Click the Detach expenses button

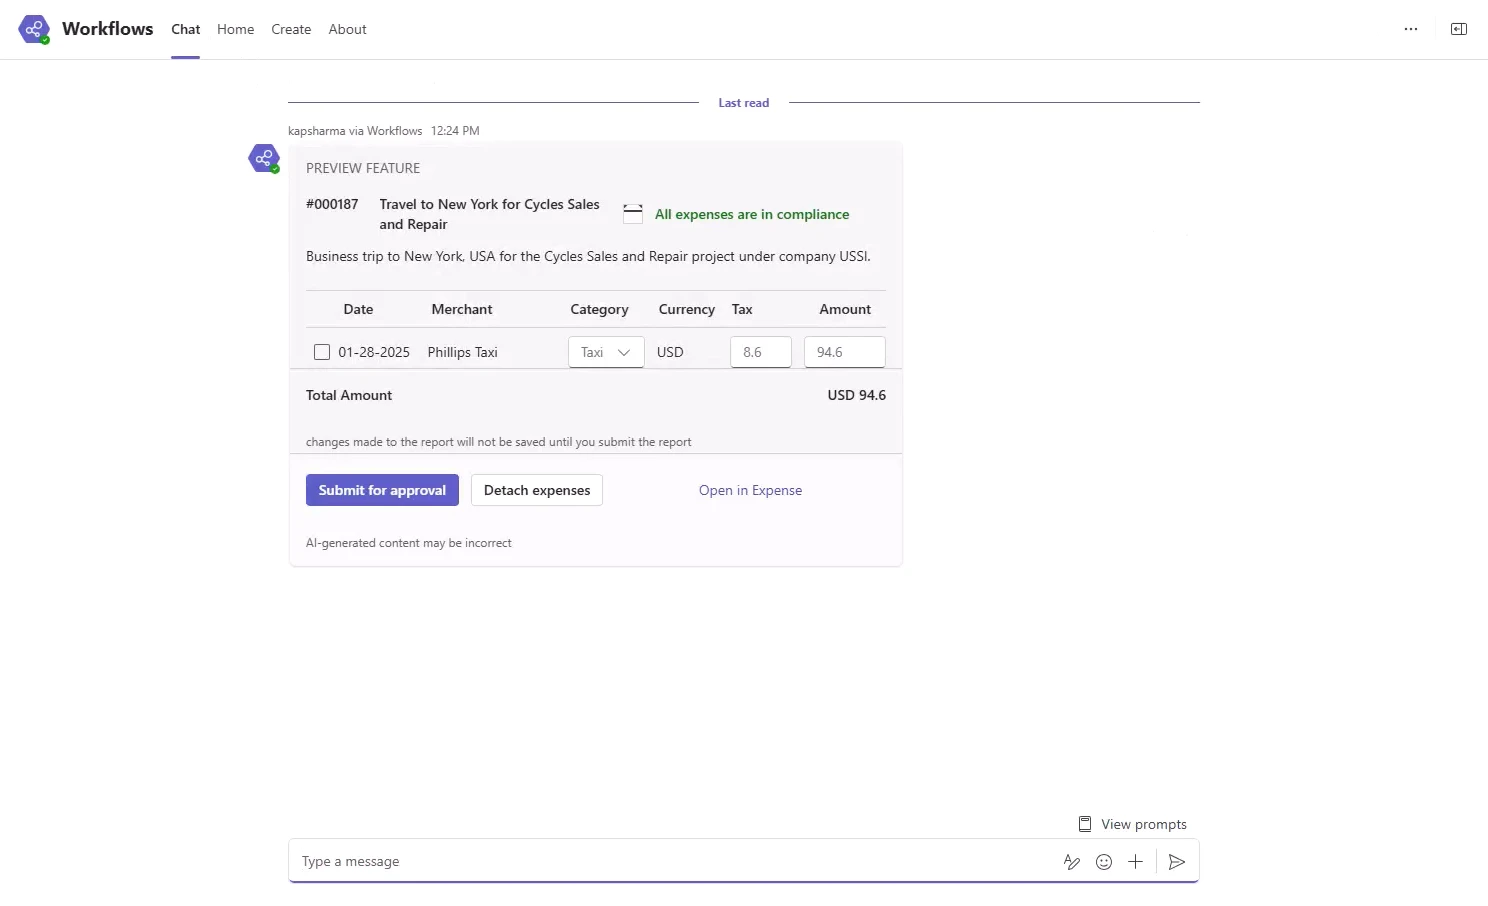(537, 490)
